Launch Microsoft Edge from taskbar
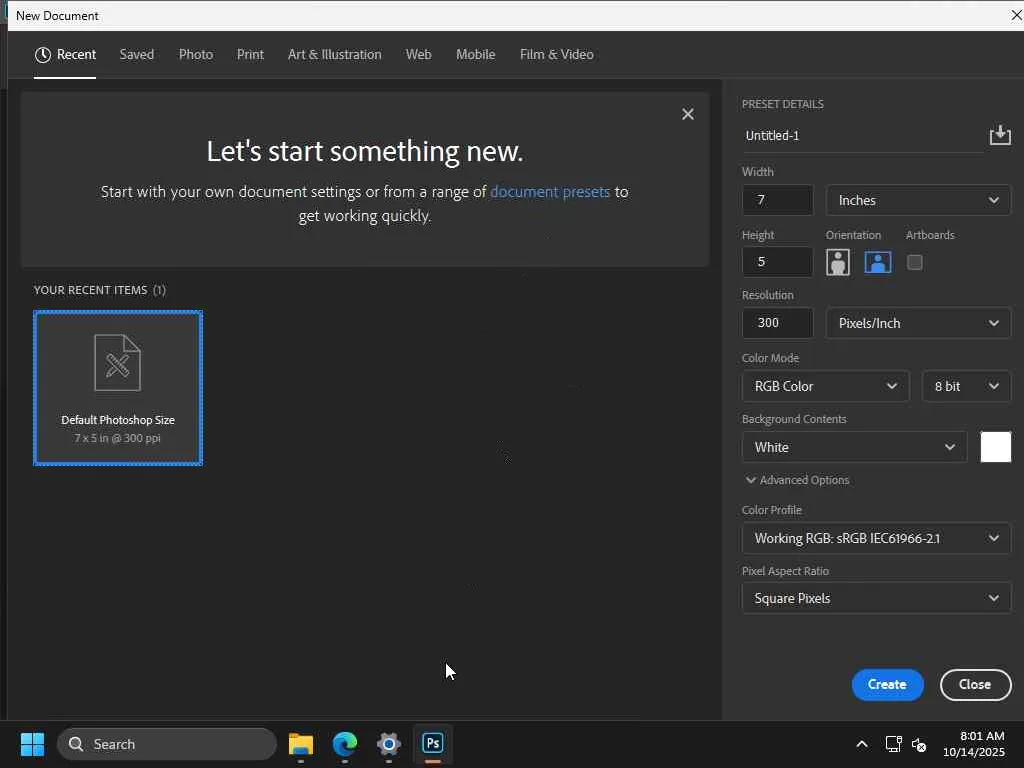This screenshot has height=768, width=1024. click(345, 744)
